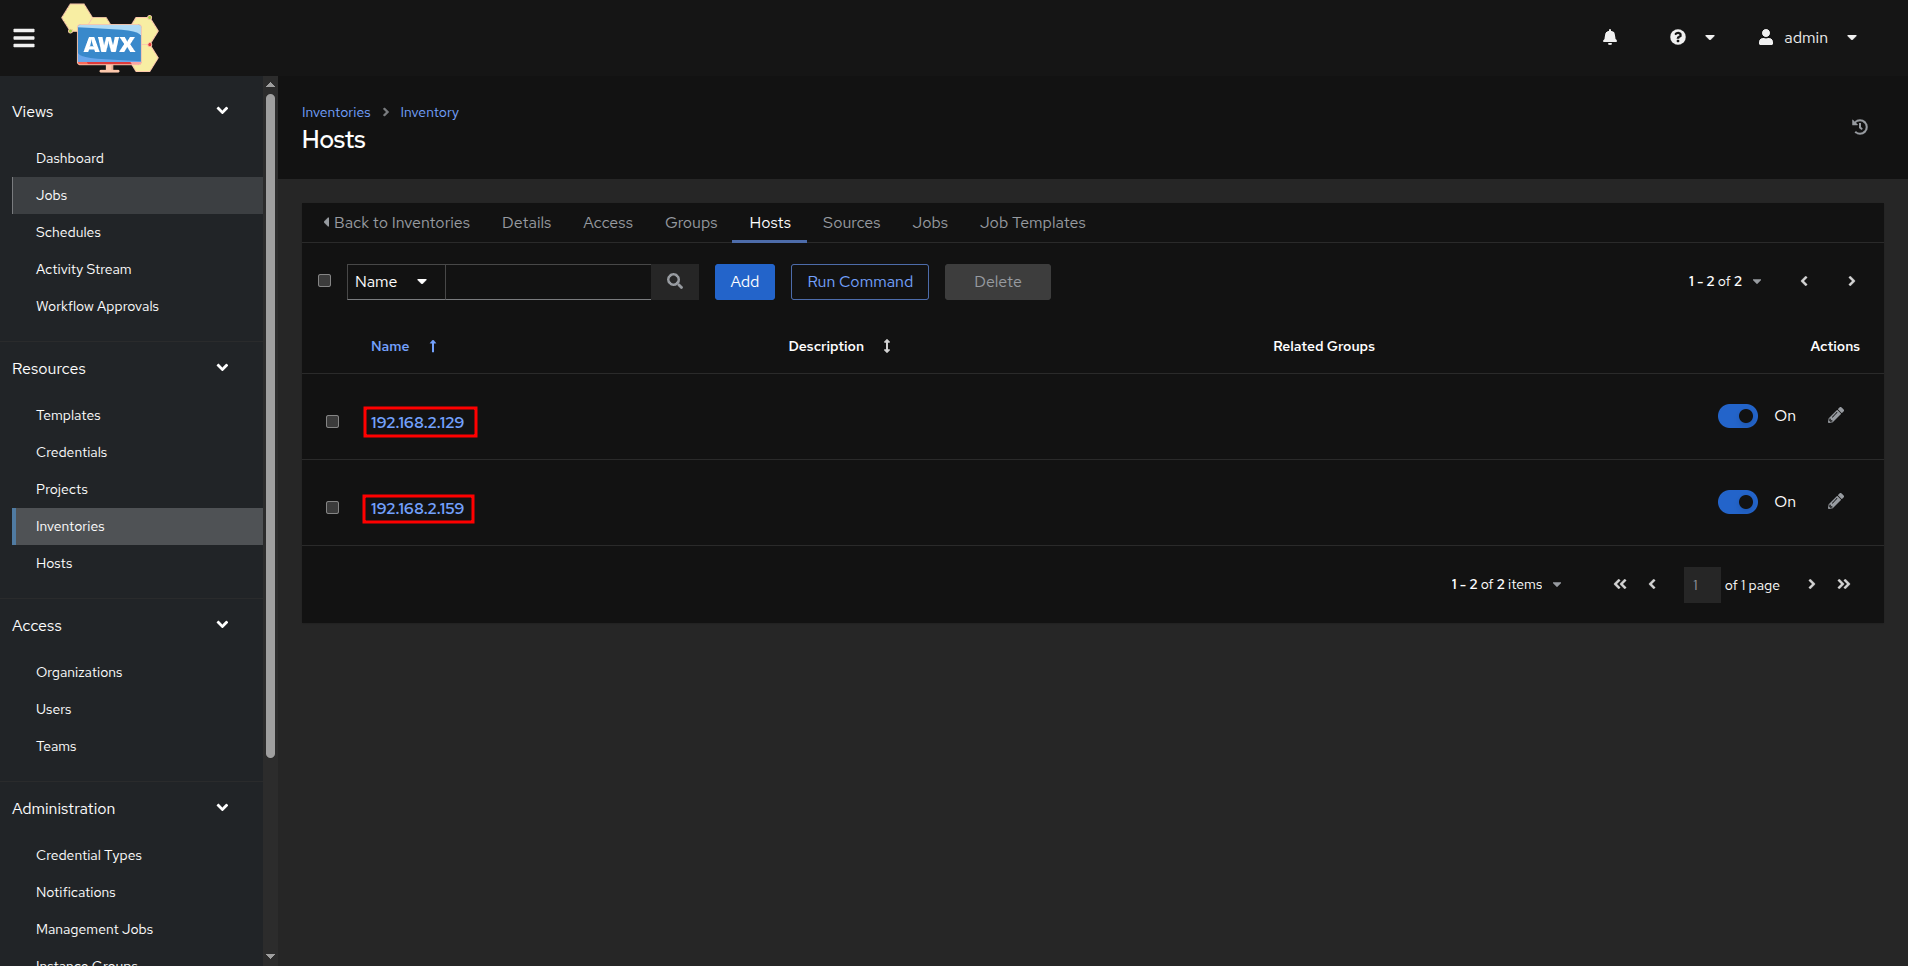
Task: Check the box for host 192.168.2.159
Action: coord(333,508)
